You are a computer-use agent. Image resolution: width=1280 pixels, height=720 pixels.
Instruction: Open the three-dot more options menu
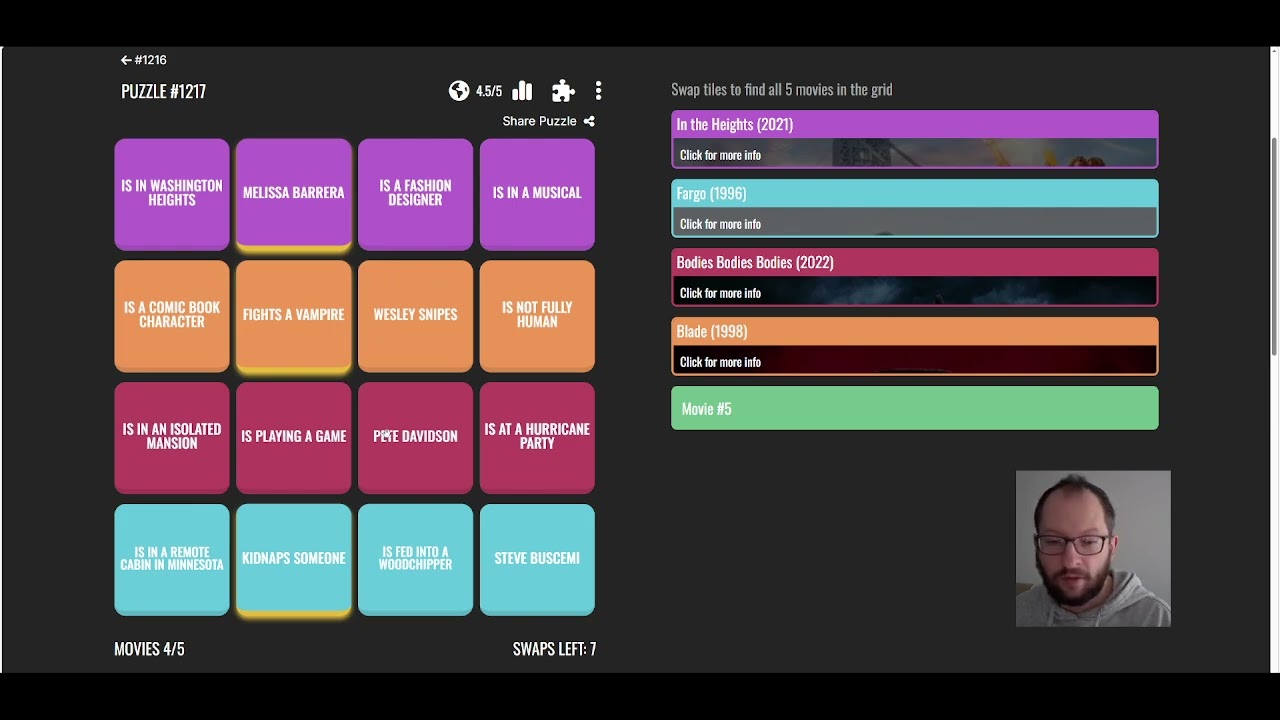pos(598,91)
